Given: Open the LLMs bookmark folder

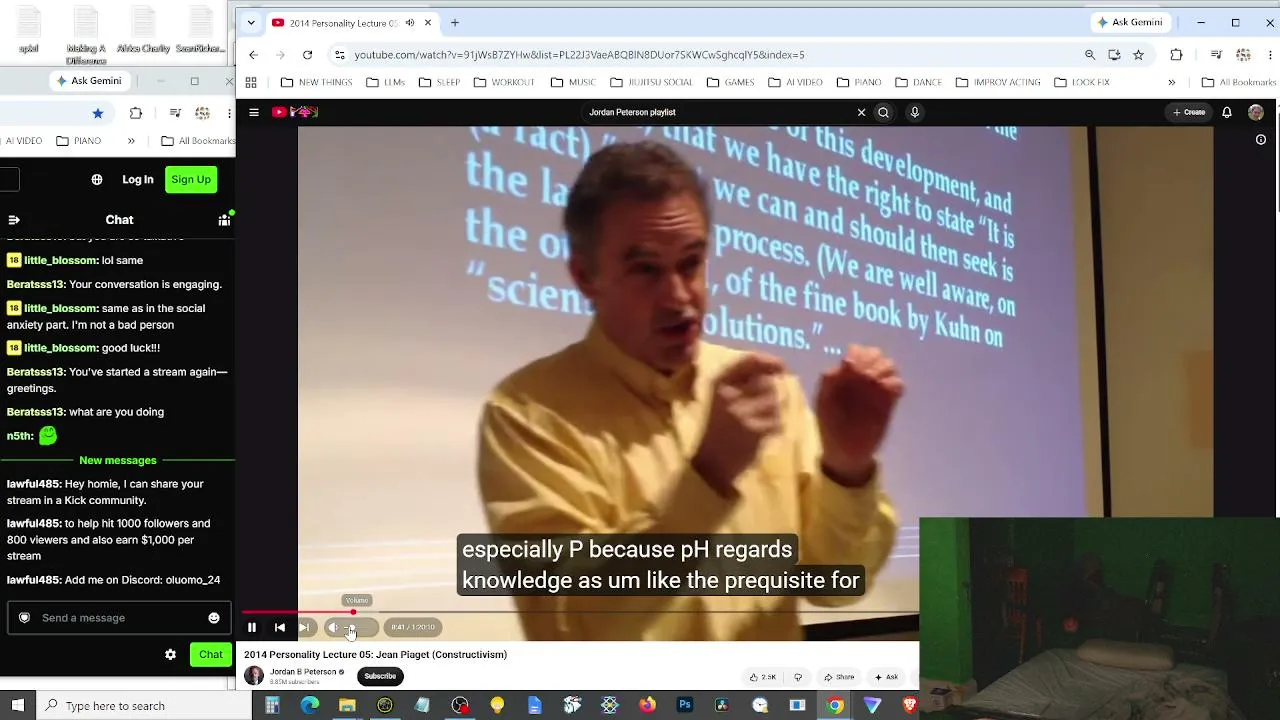Looking at the screenshot, I should tap(386, 82).
